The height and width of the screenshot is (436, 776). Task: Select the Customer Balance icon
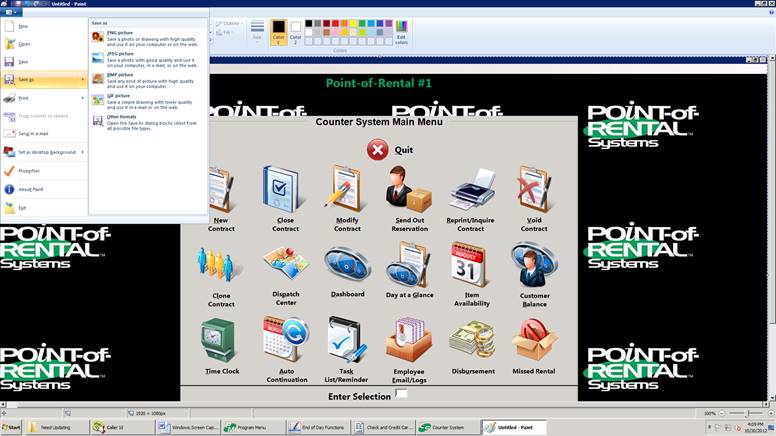point(534,265)
